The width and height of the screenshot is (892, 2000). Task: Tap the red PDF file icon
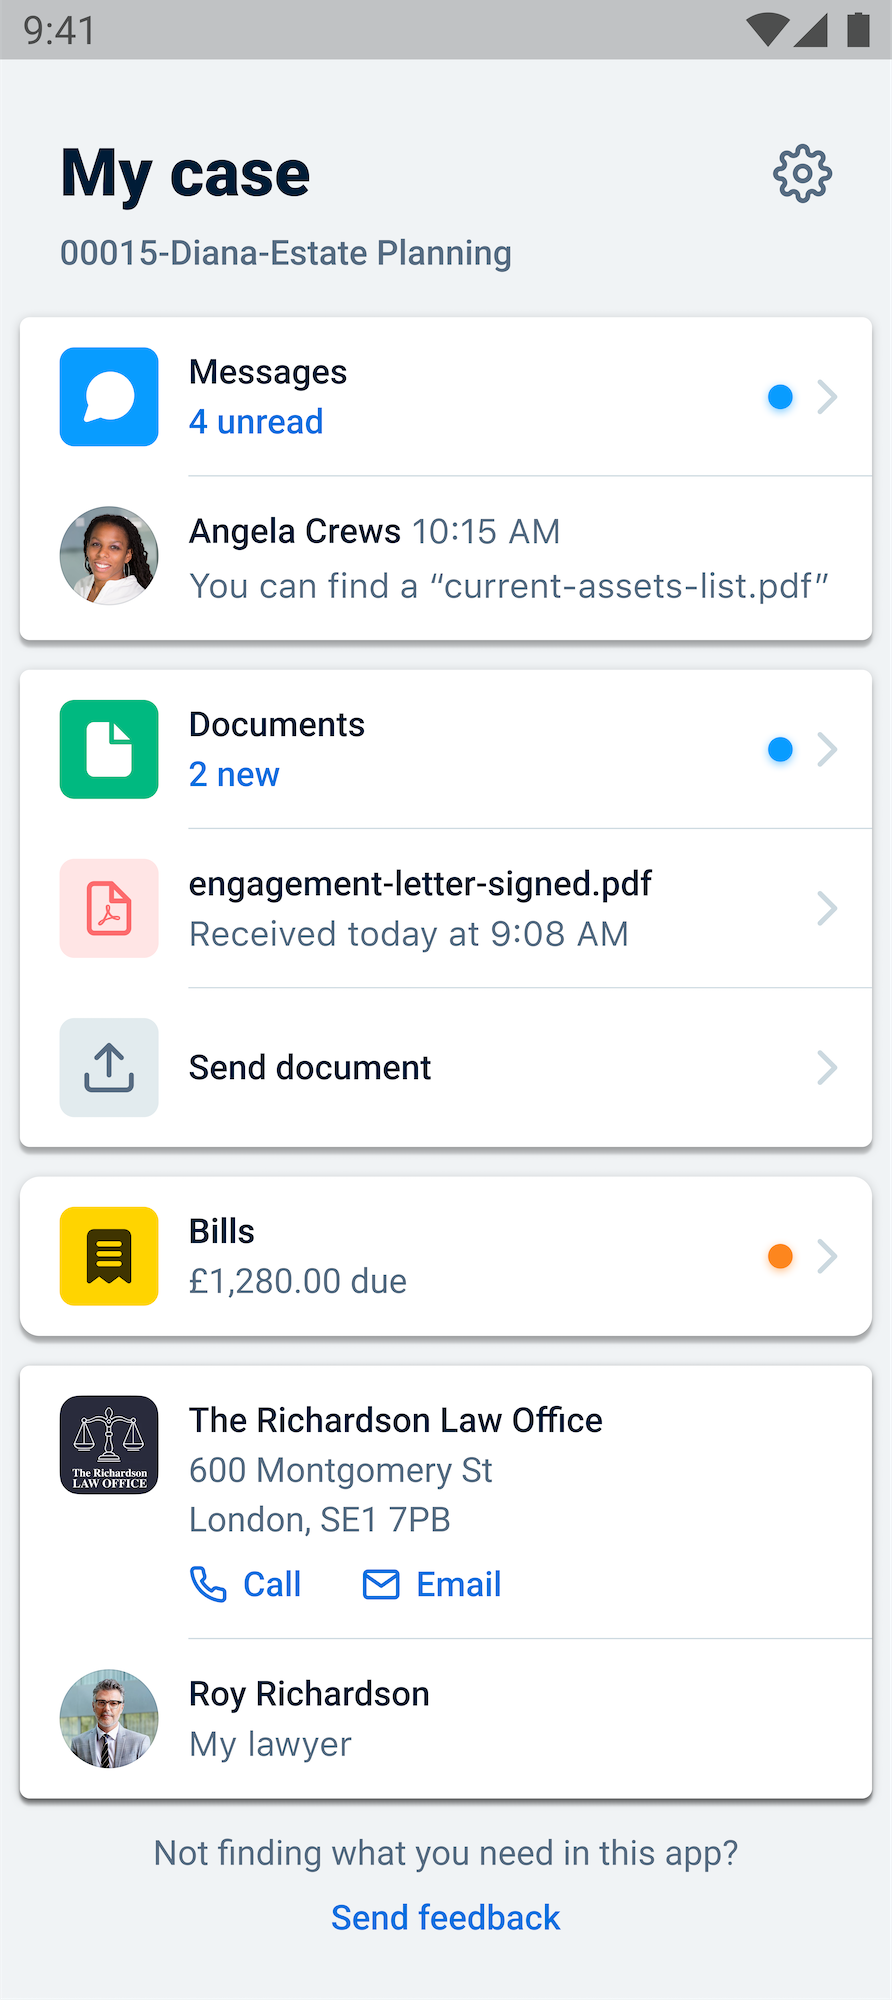tap(109, 908)
